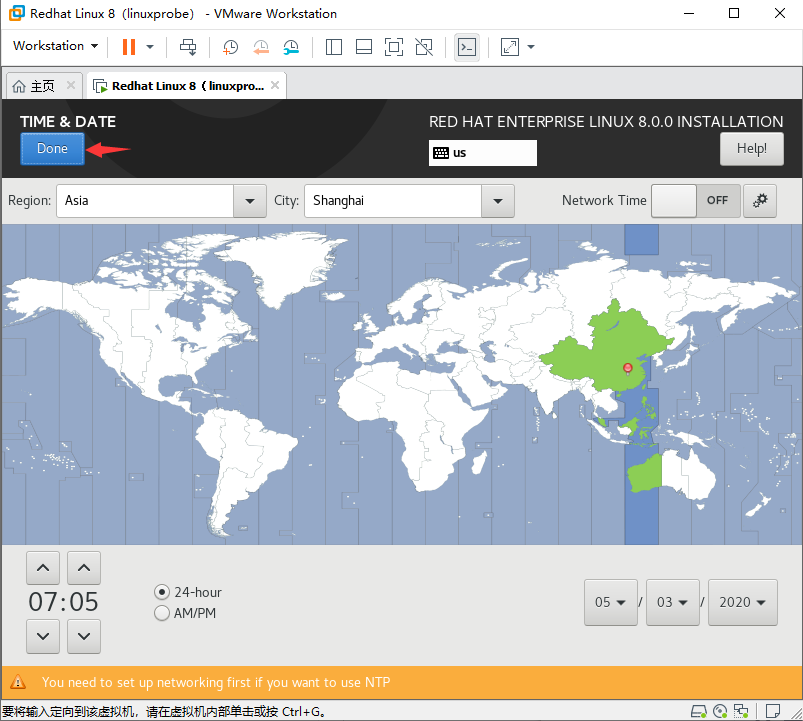Revert to the previous snapshot
Viewport: 803px width, 721px height.
261,47
